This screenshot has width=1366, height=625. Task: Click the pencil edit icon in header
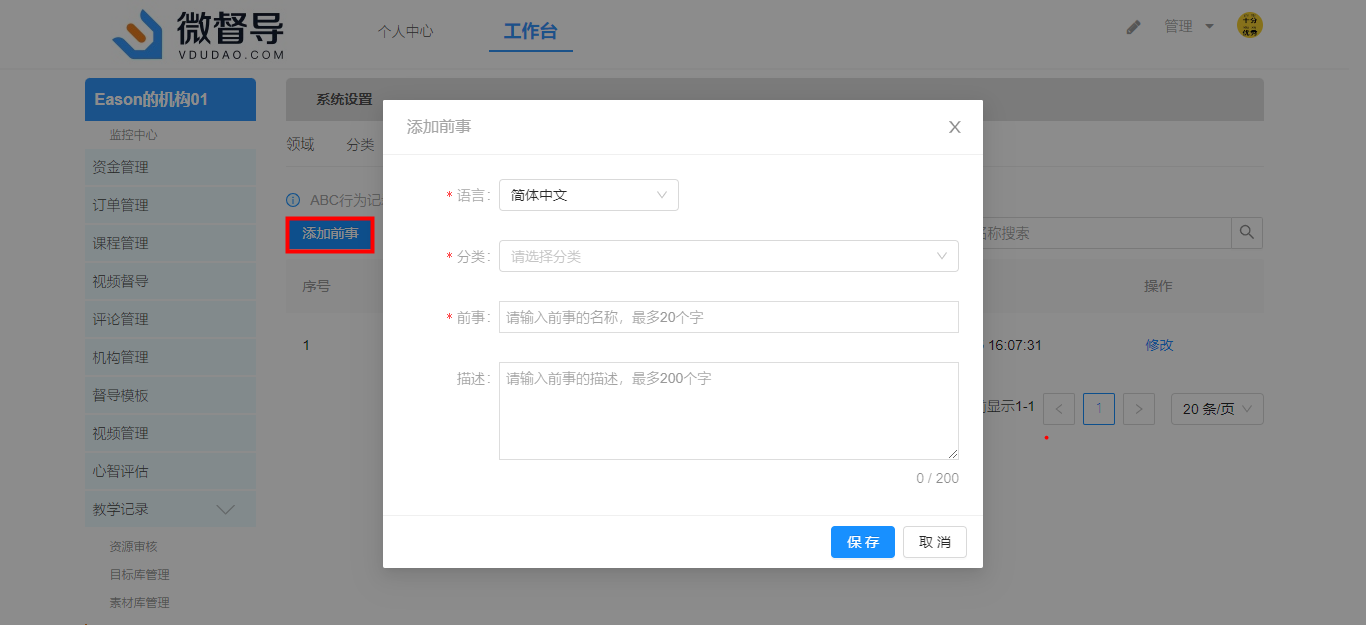[x=1133, y=27]
